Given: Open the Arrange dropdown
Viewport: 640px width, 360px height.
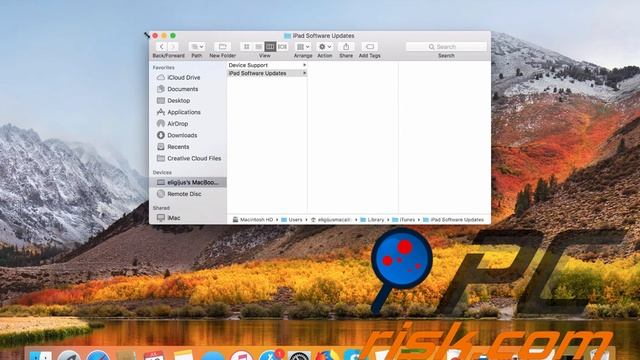Looking at the screenshot, I should click(303, 47).
